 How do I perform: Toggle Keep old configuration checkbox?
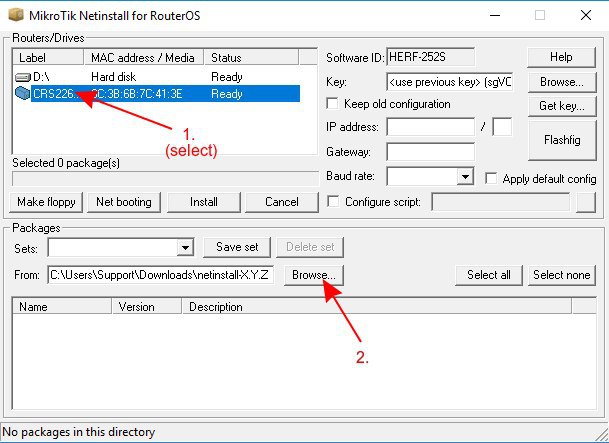click(x=332, y=104)
